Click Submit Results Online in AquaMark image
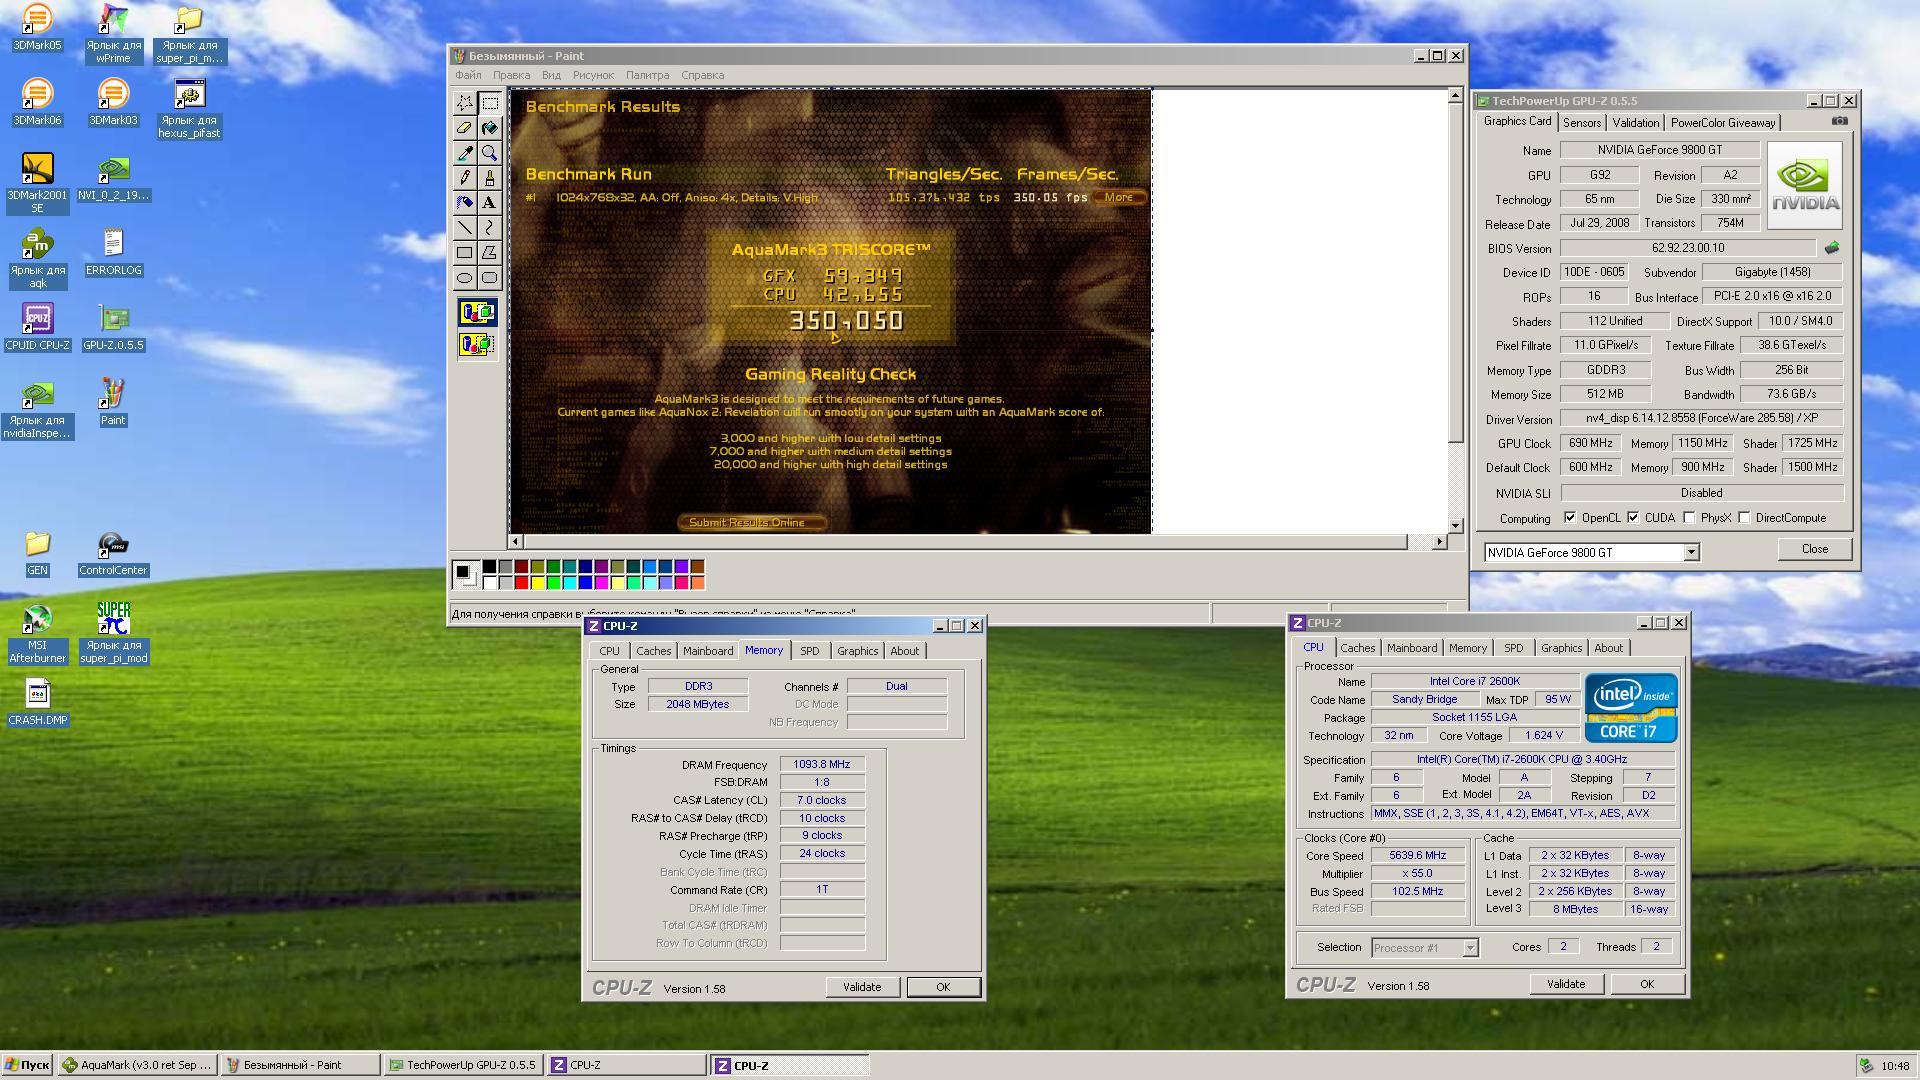This screenshot has height=1080, width=1920. point(752,522)
